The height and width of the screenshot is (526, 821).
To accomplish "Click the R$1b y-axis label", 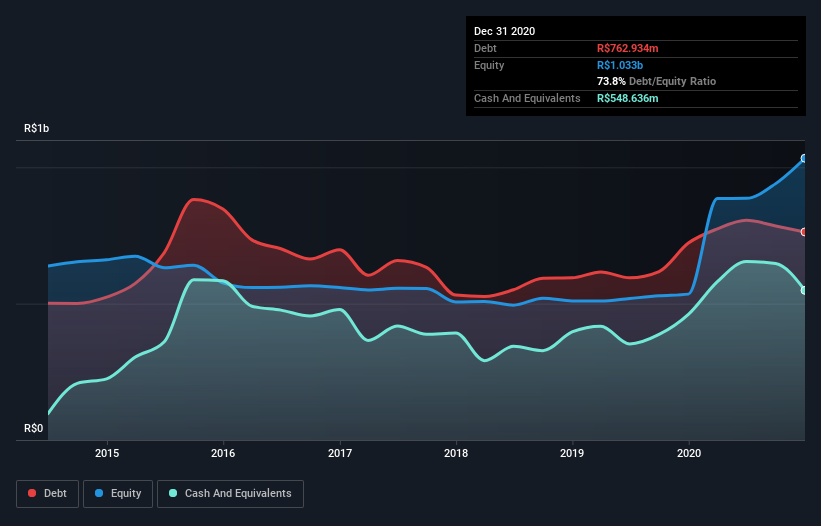I will point(37,128).
